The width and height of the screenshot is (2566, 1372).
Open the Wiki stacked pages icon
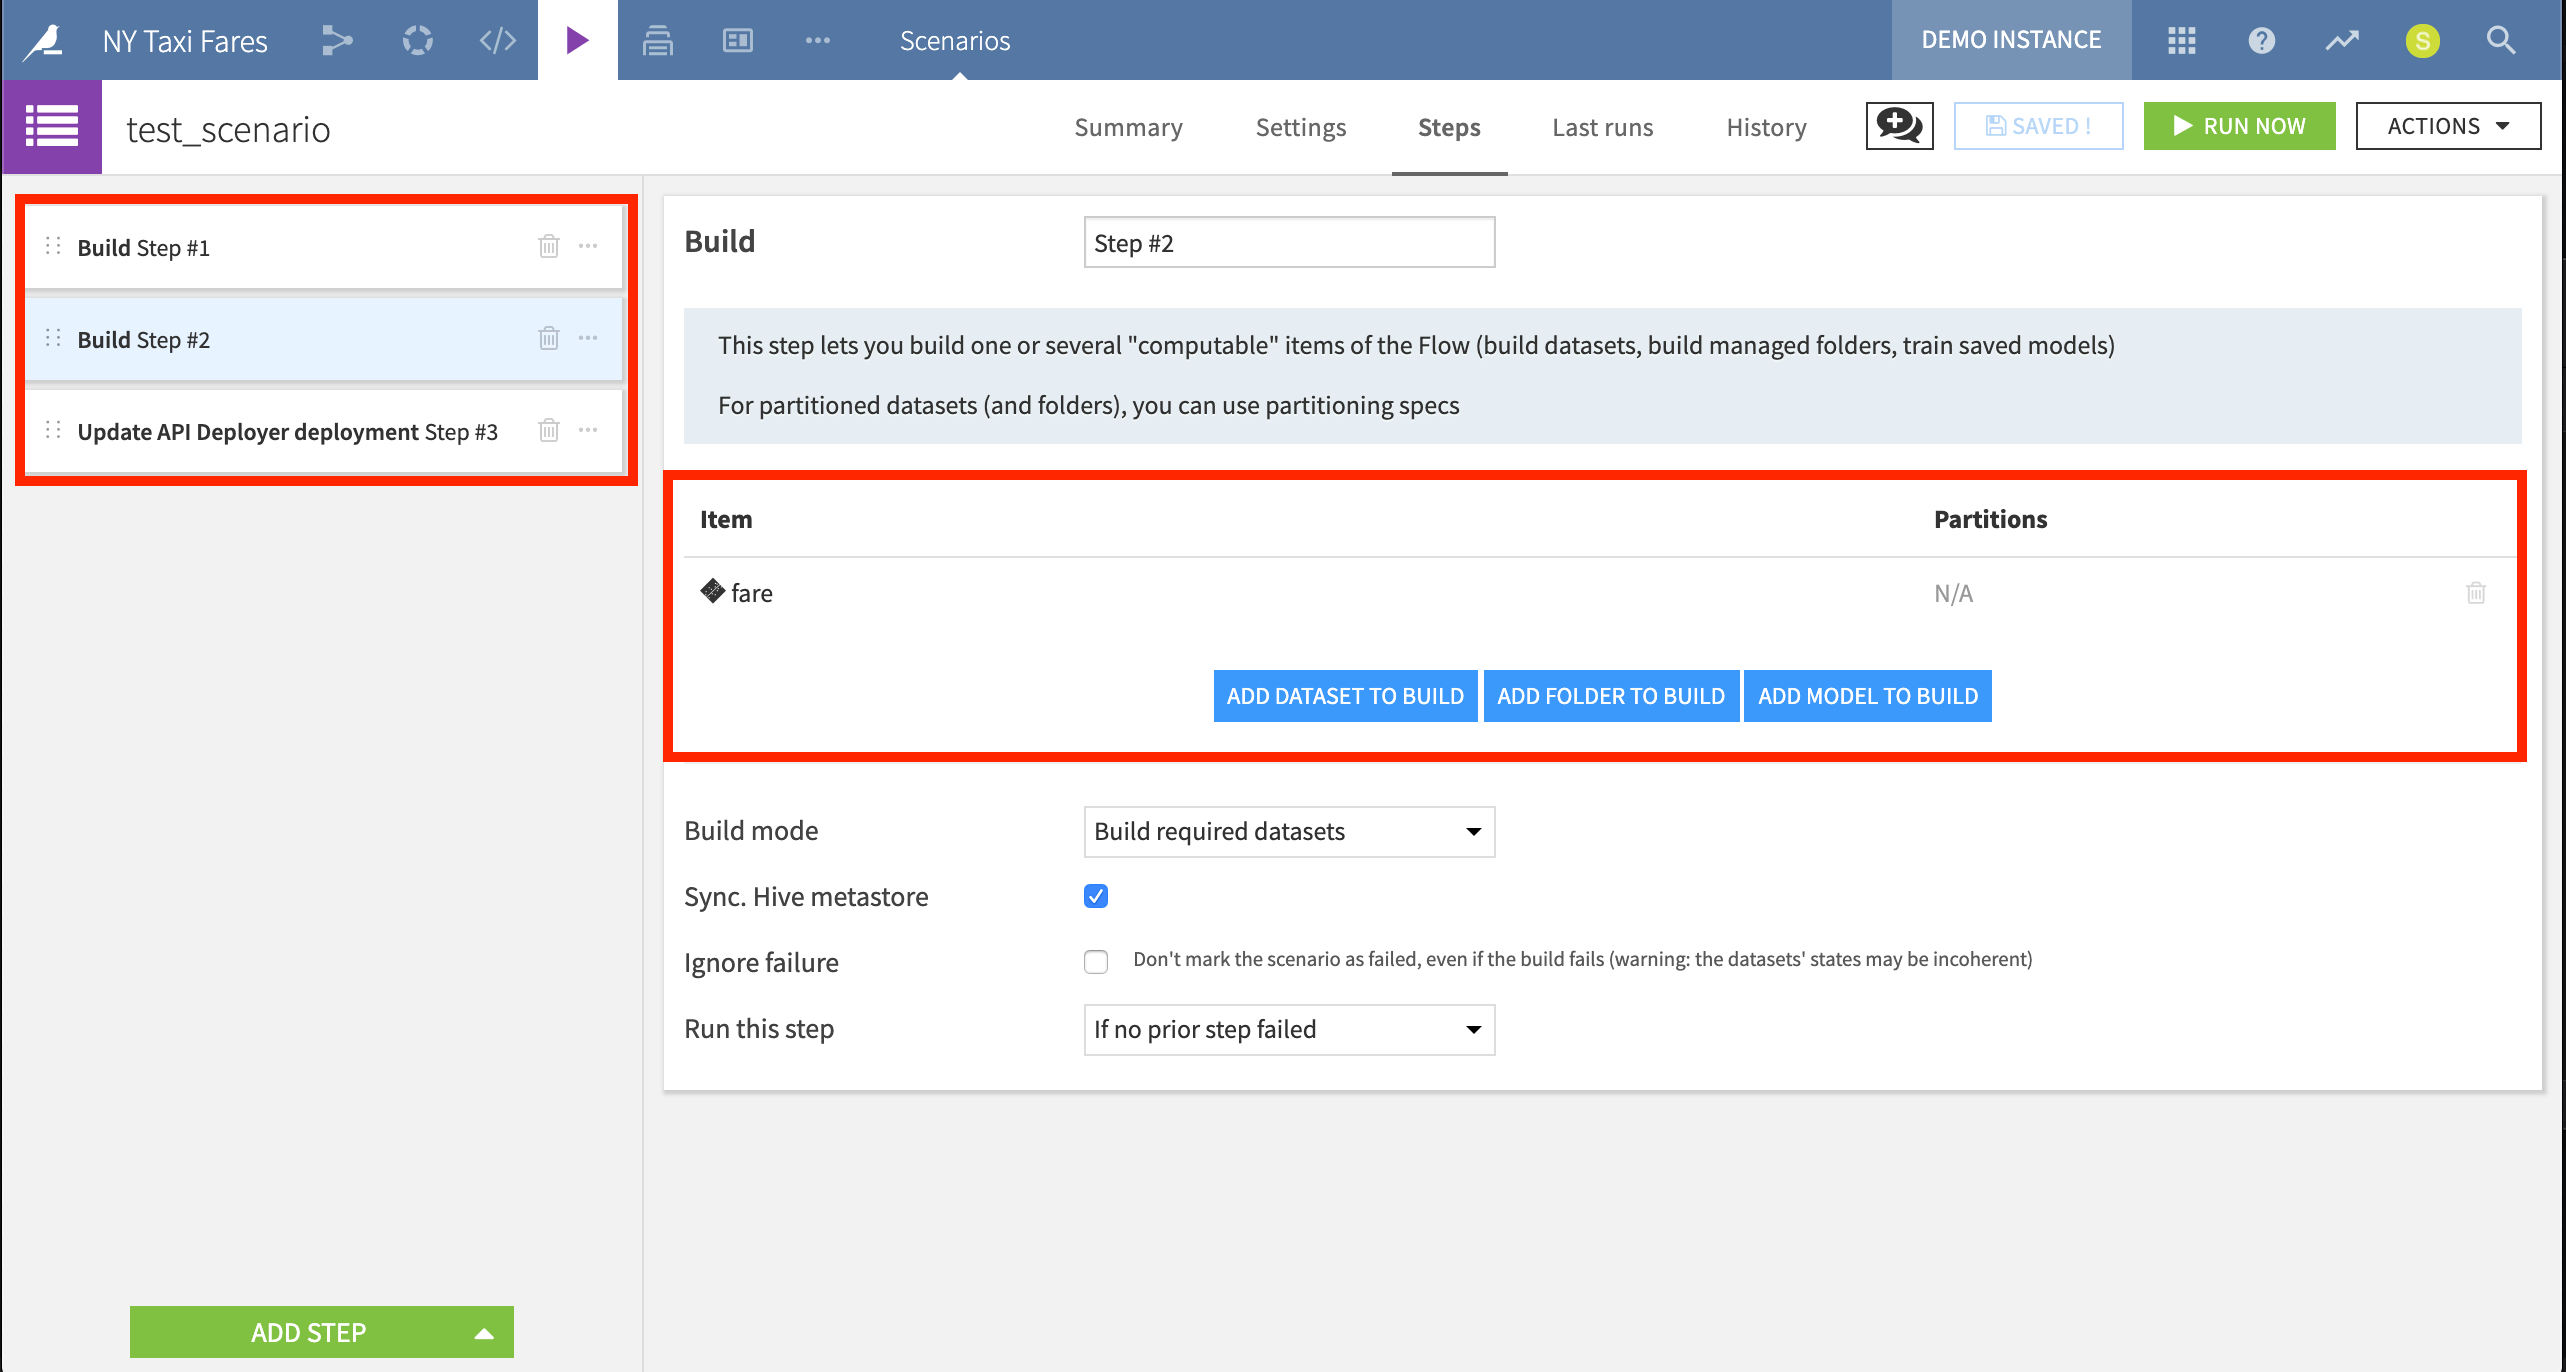pos(657,40)
